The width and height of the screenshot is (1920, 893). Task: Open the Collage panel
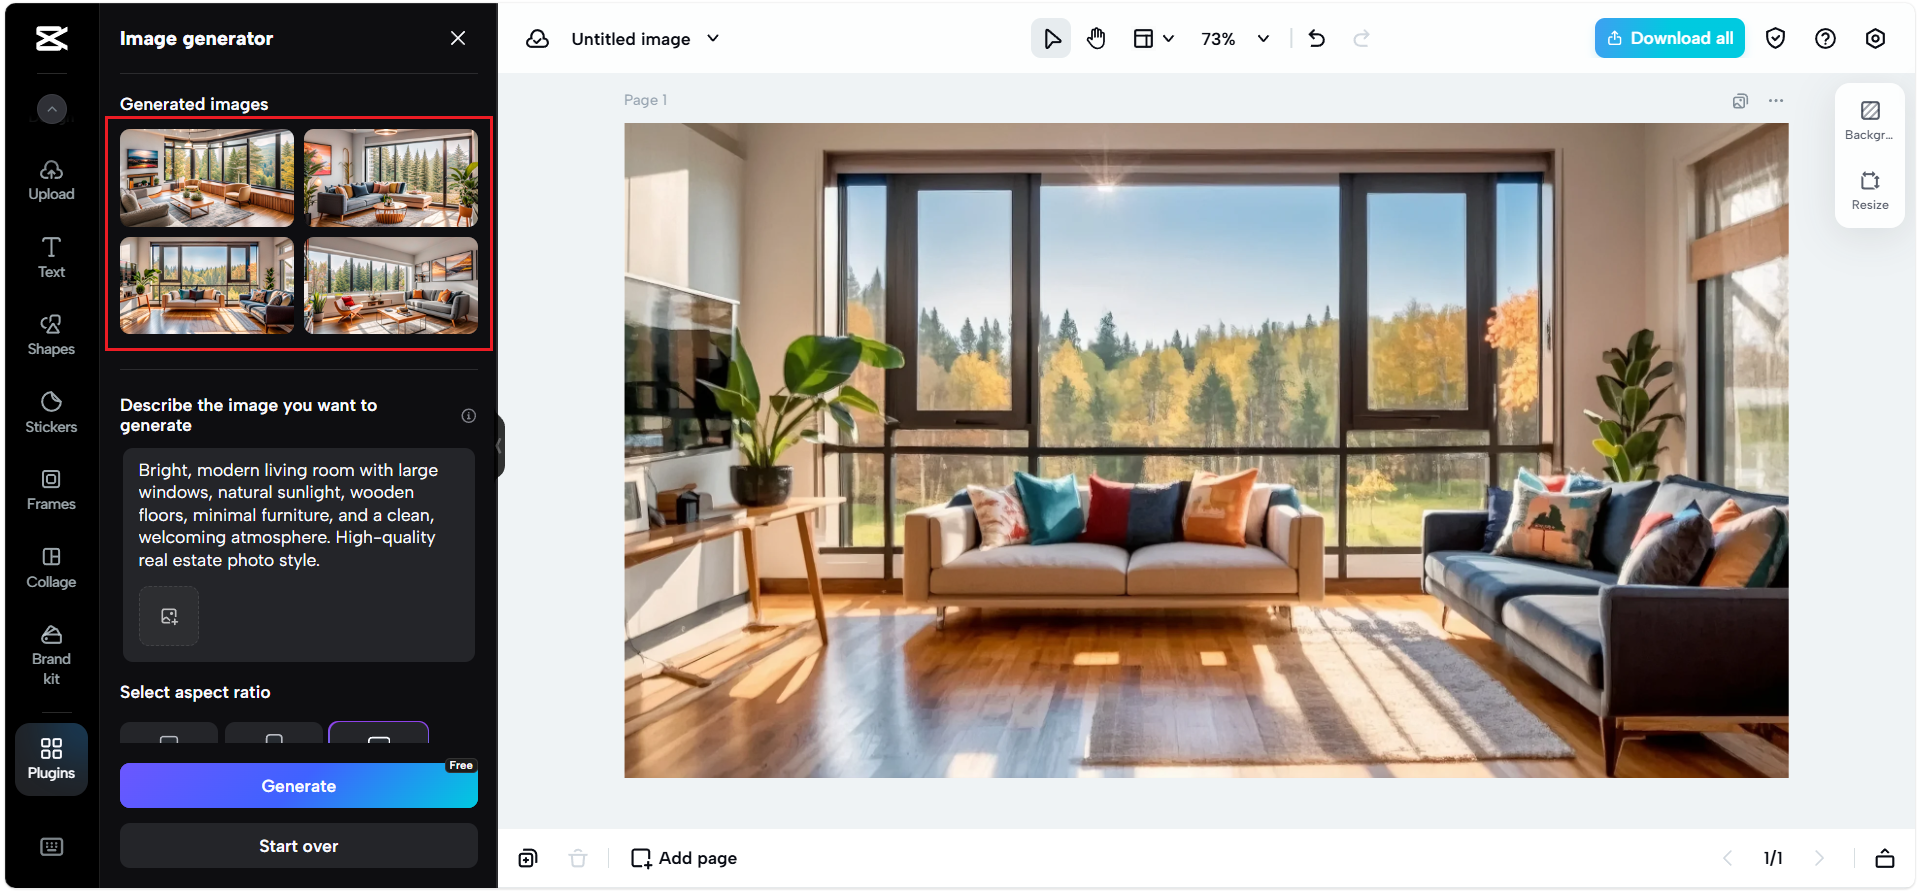[51, 567]
